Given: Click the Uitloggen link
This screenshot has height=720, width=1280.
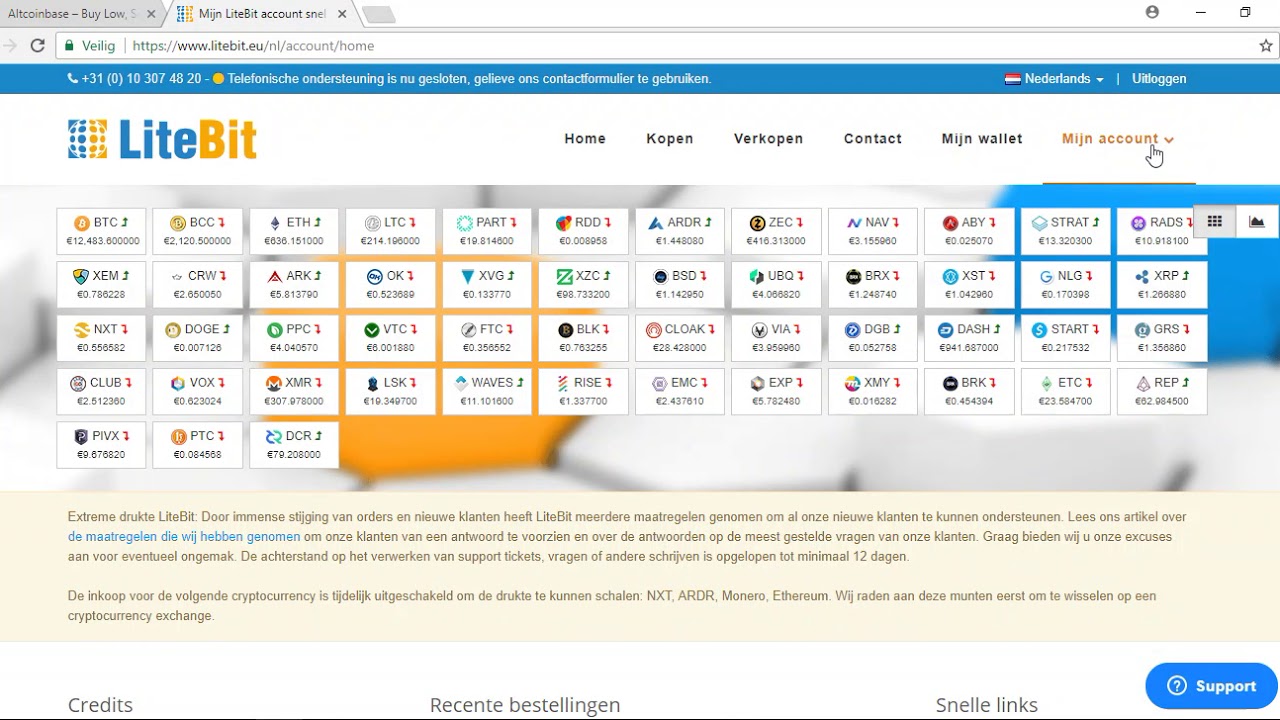Looking at the screenshot, I should click(x=1159, y=79).
